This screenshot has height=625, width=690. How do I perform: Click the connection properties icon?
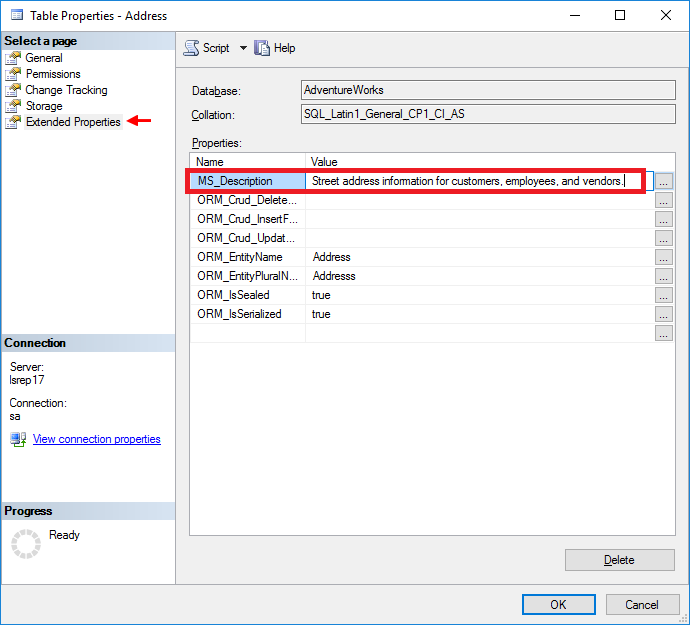[18, 439]
